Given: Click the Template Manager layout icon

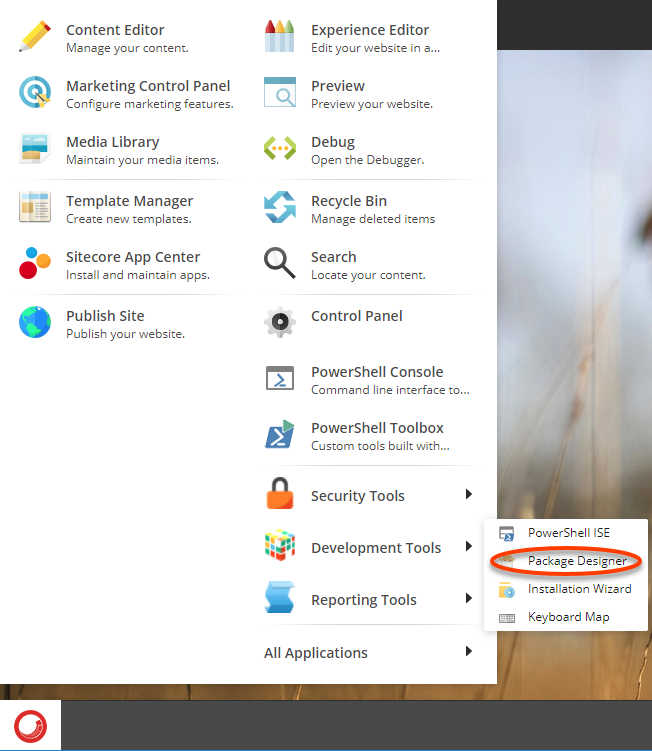Looking at the screenshot, I should click(35, 207).
